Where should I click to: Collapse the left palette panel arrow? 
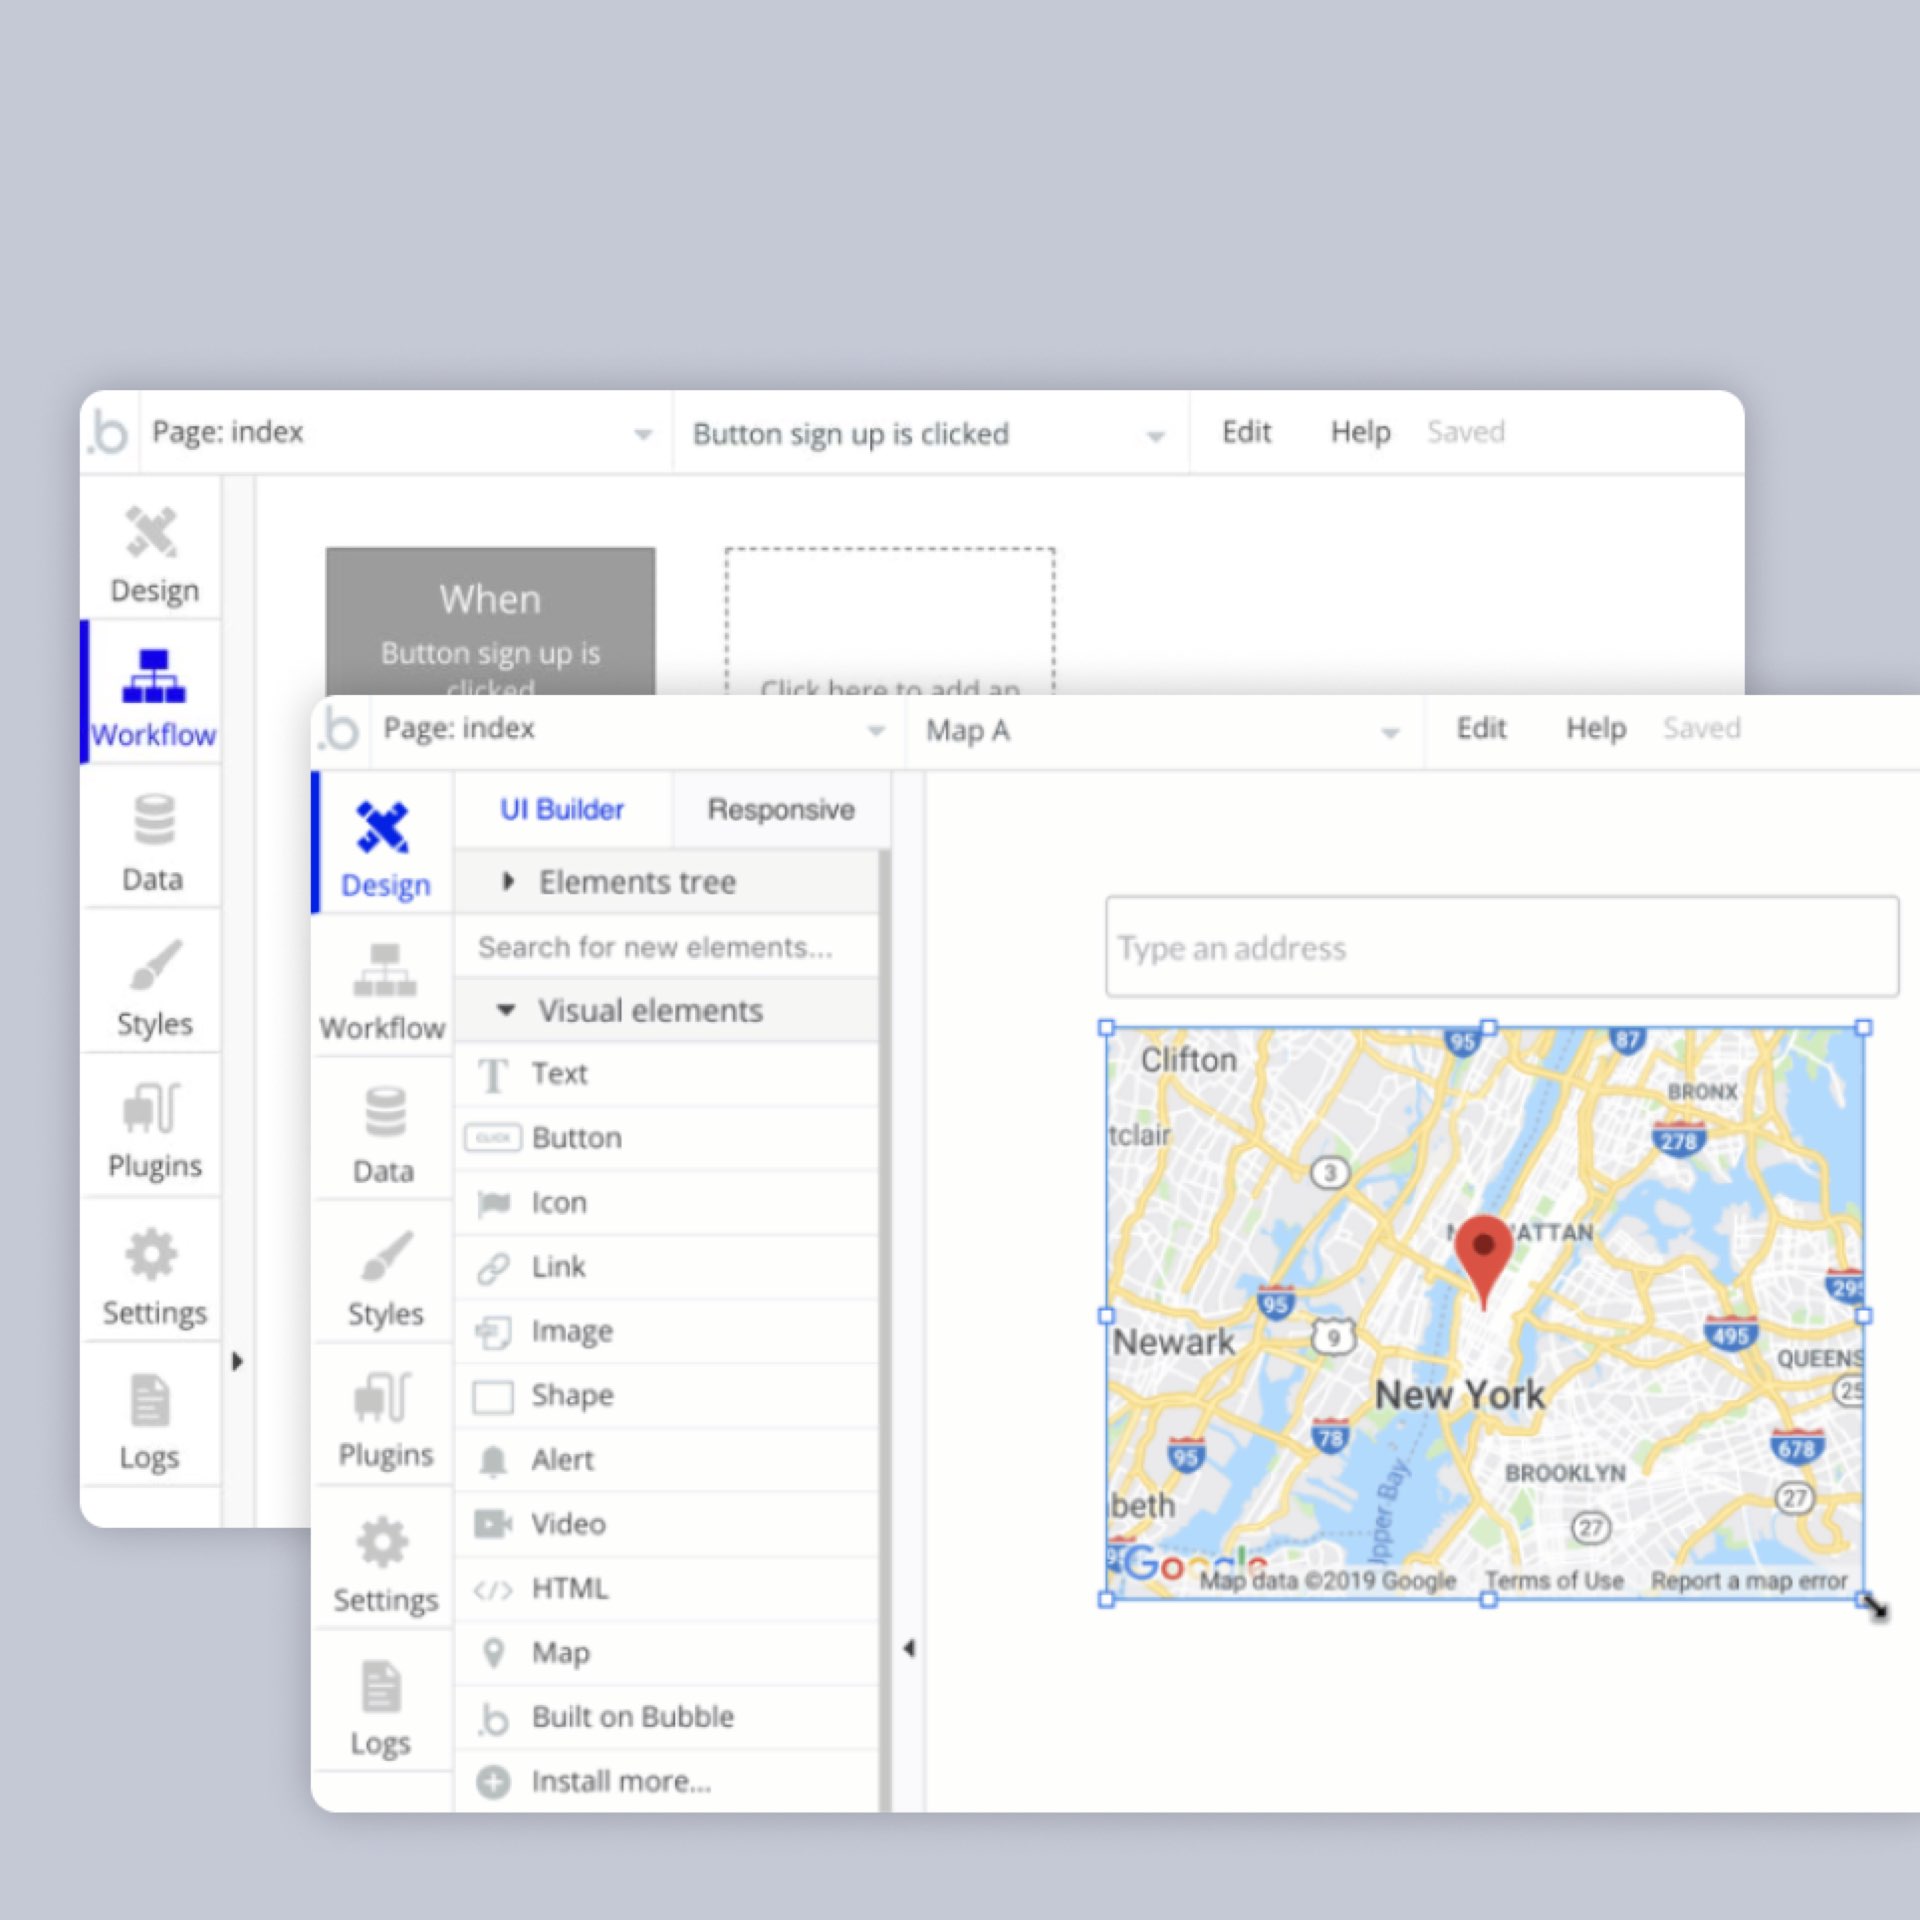[909, 1648]
